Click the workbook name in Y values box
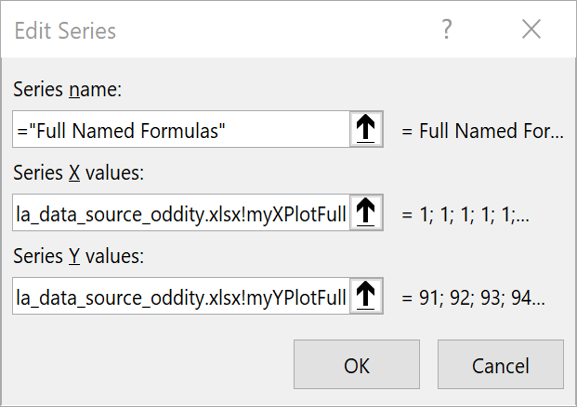This screenshot has height=407, width=577. click(x=128, y=298)
